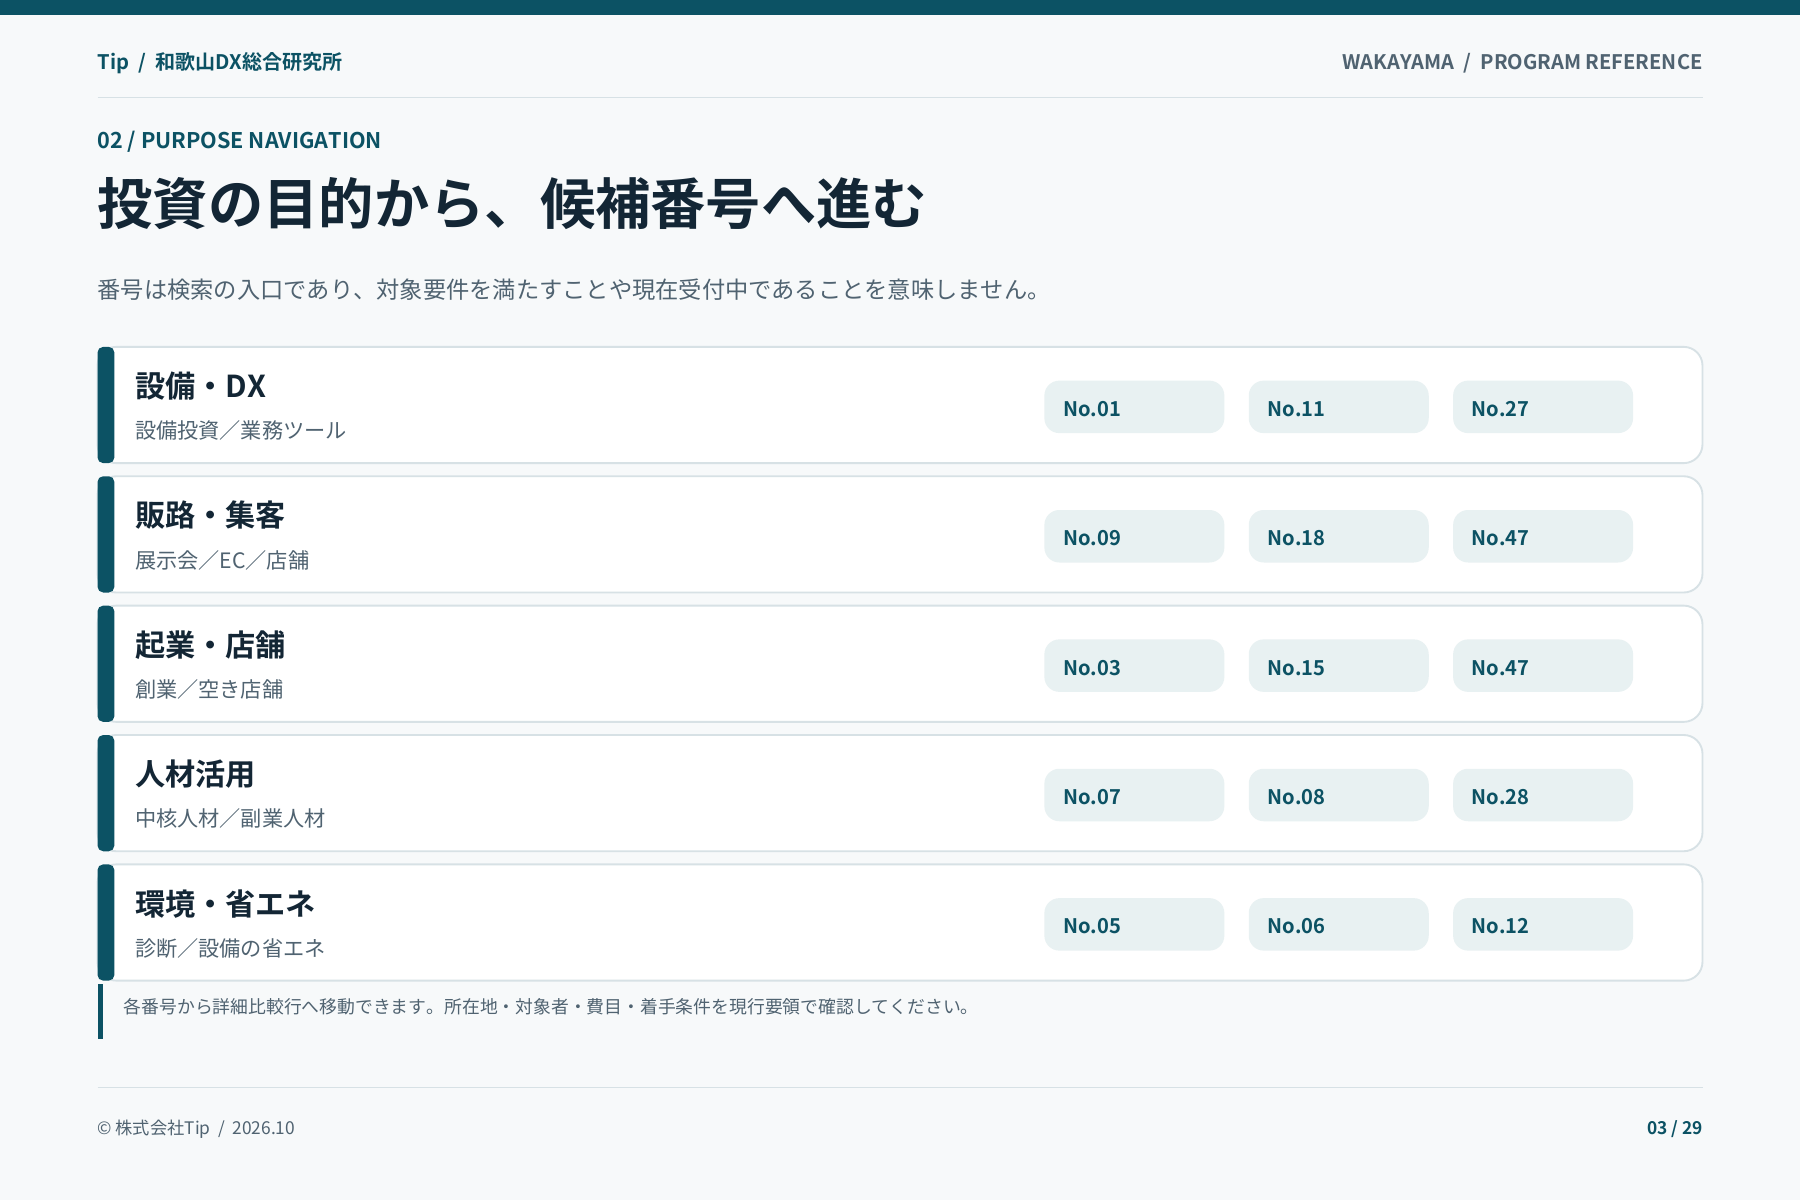This screenshot has width=1800, height=1200.
Task: Click the title 投資の目的から、候補番号へ進む
Action: tap(511, 204)
